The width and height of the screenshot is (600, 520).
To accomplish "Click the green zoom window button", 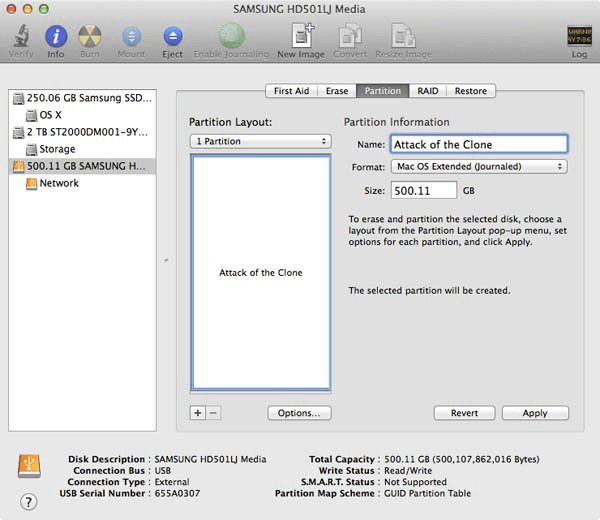I will click(x=44, y=9).
